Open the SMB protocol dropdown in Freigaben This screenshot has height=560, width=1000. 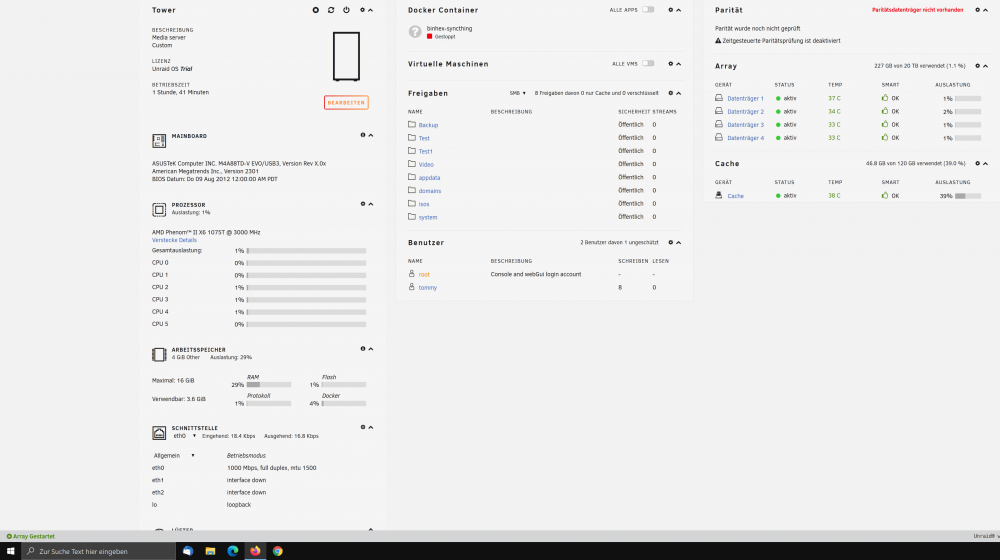click(x=517, y=93)
